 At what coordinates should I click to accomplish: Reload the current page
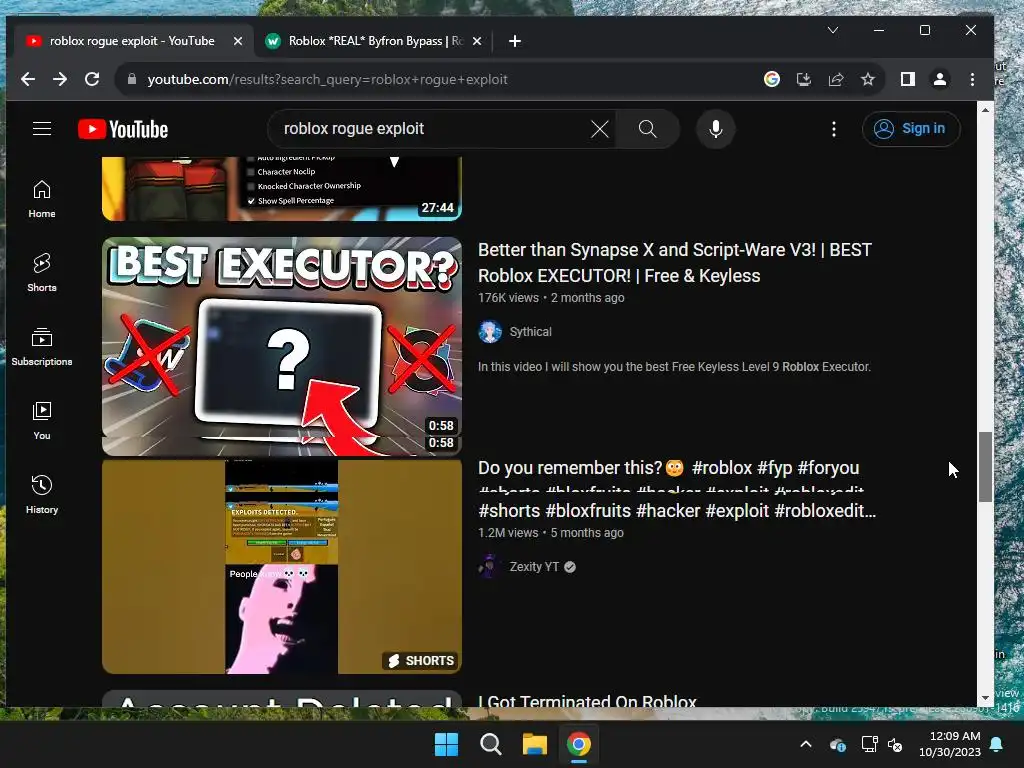(92, 79)
